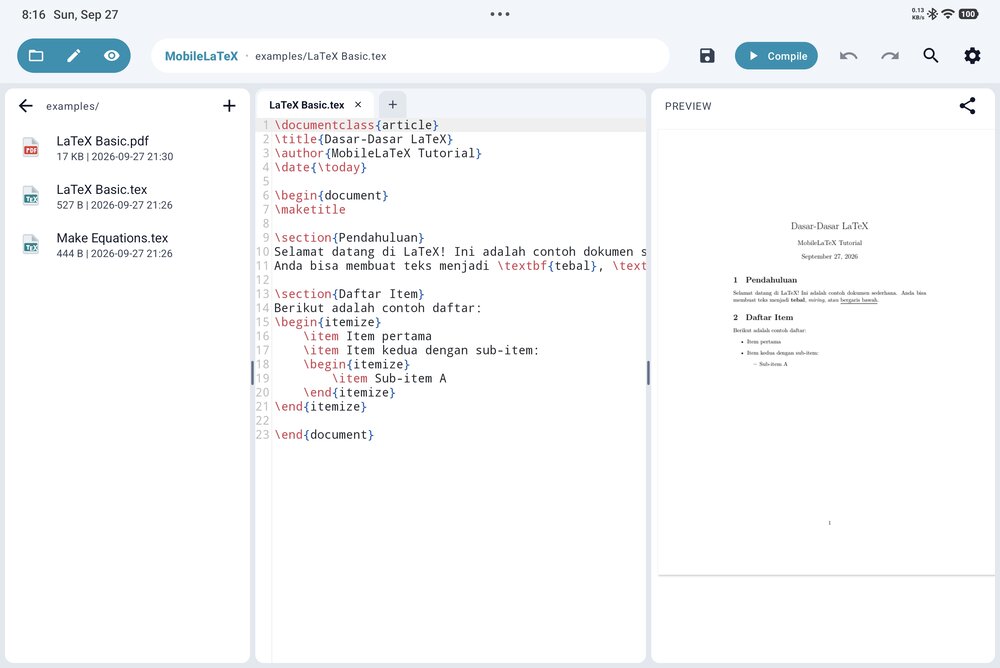Click the \section{Pendahuluan} line
The width and height of the screenshot is (1000, 668).
(349, 237)
